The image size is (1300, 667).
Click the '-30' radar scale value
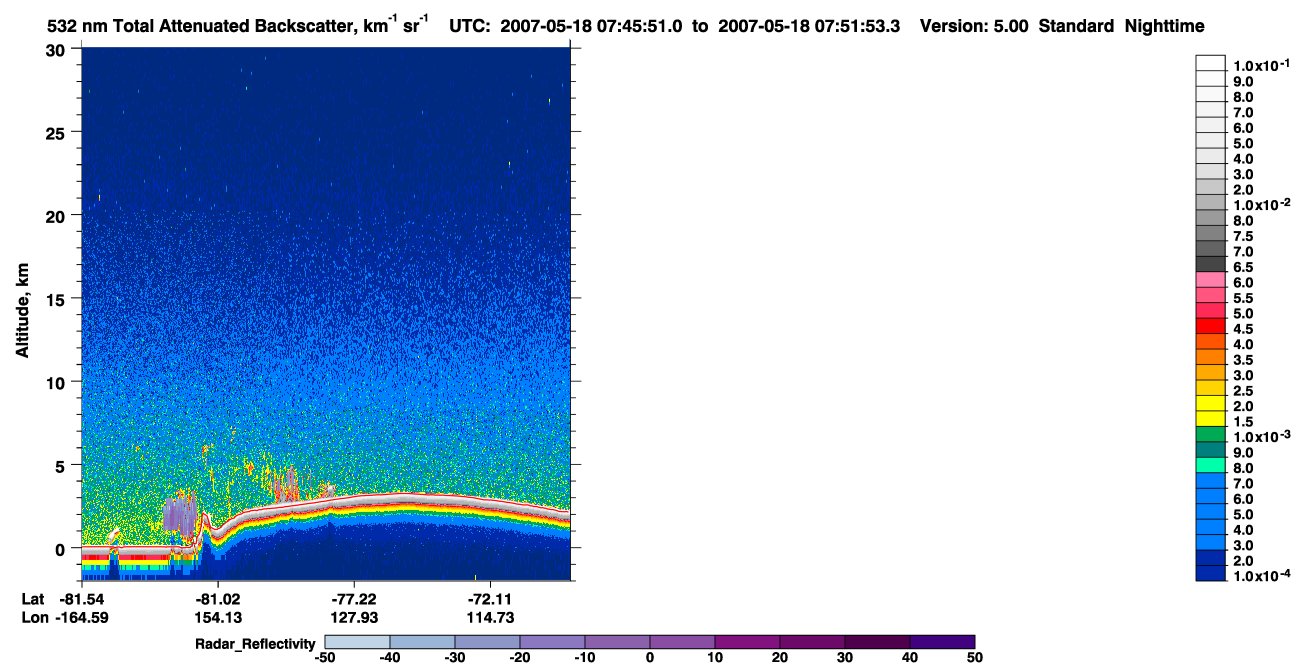(x=455, y=657)
